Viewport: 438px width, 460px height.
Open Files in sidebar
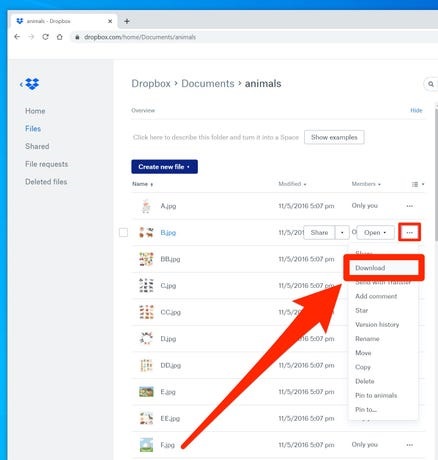coord(33,129)
